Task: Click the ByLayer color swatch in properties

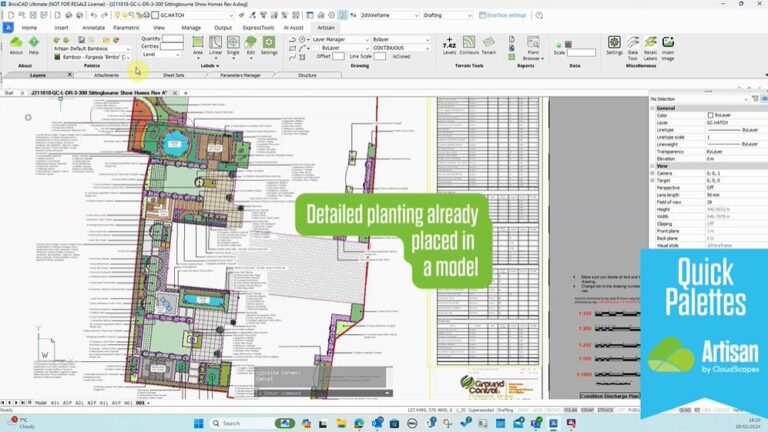Action: [x=712, y=115]
